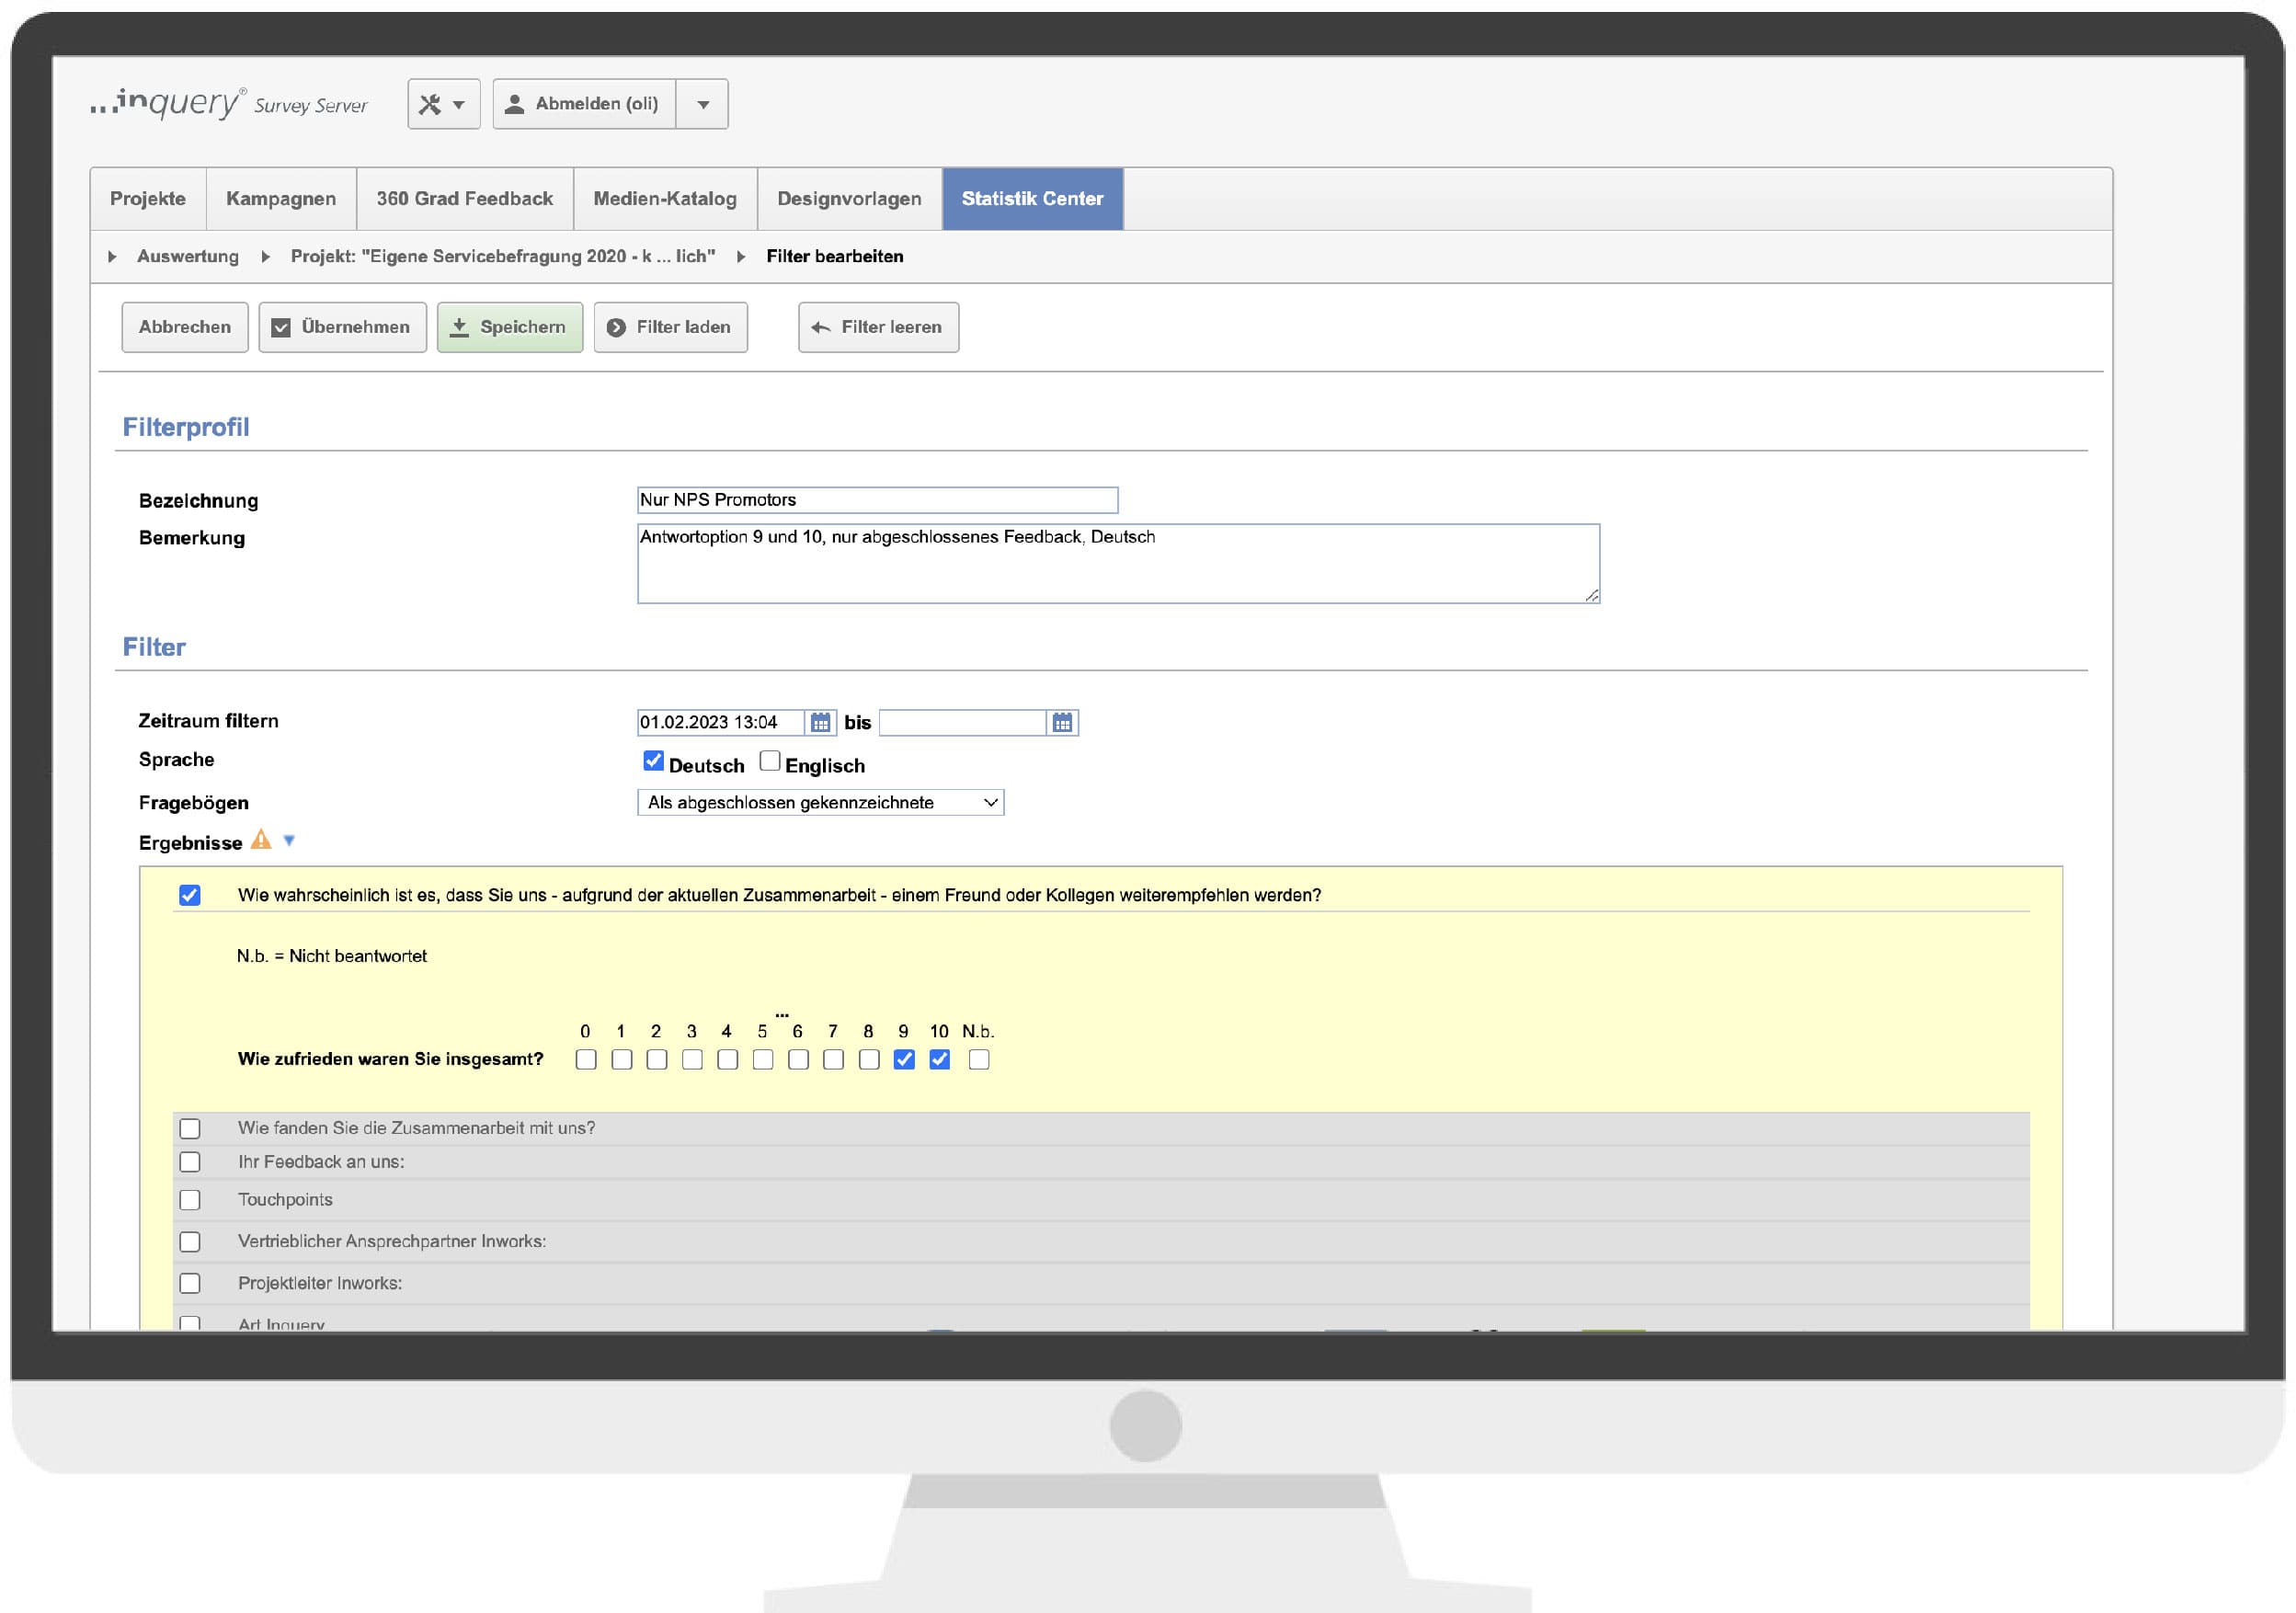Click the empty end date field
The height and width of the screenshot is (1613, 2296).
click(x=963, y=722)
